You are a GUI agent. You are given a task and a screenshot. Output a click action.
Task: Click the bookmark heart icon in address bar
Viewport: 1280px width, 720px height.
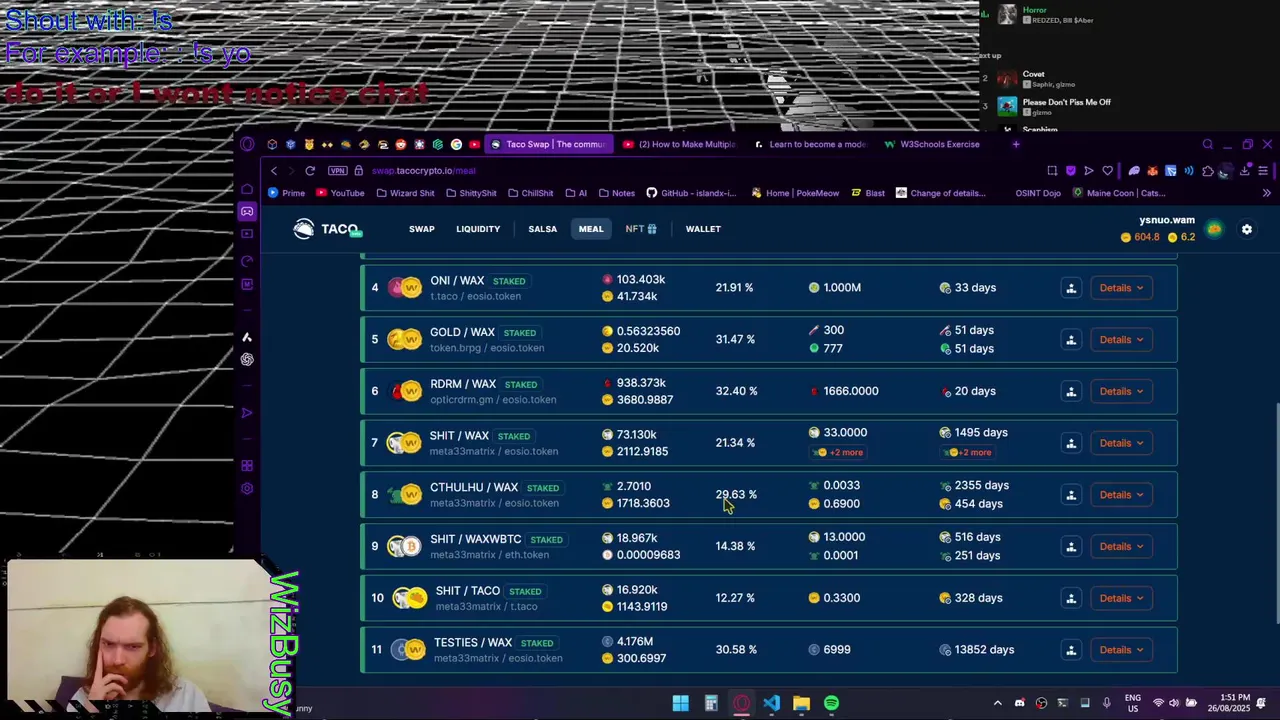tap(1107, 171)
